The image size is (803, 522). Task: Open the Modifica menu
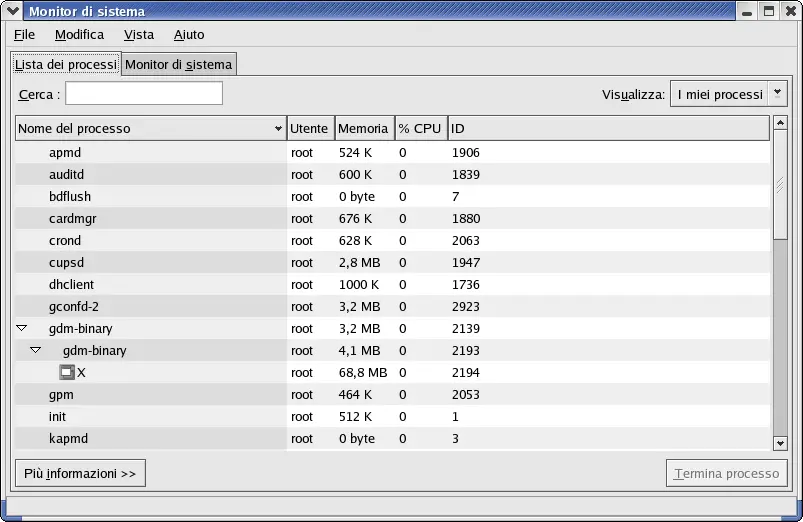(79, 35)
